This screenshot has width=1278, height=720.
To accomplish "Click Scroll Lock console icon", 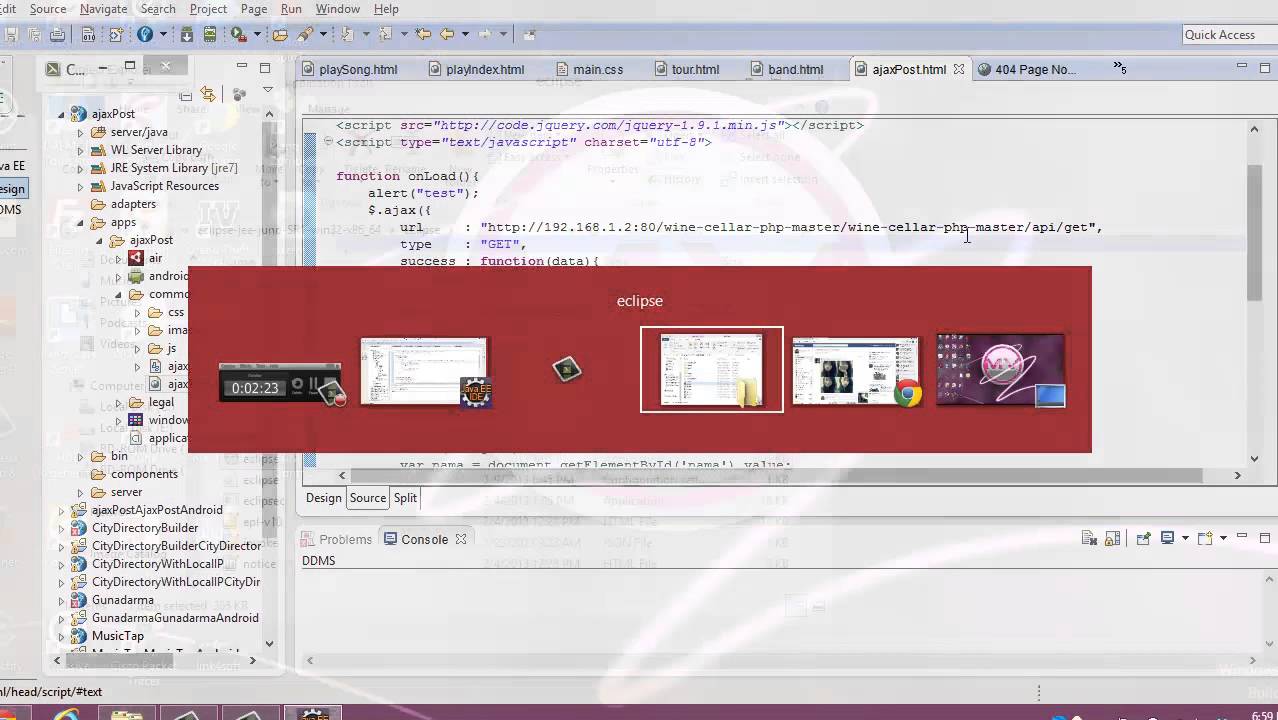I will point(1112,538).
